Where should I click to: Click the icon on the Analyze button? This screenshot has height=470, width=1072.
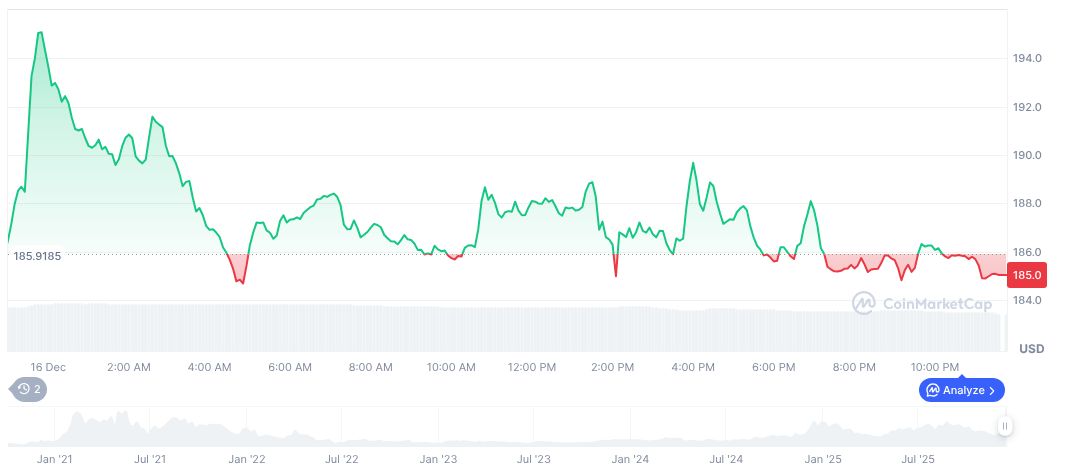coord(932,390)
